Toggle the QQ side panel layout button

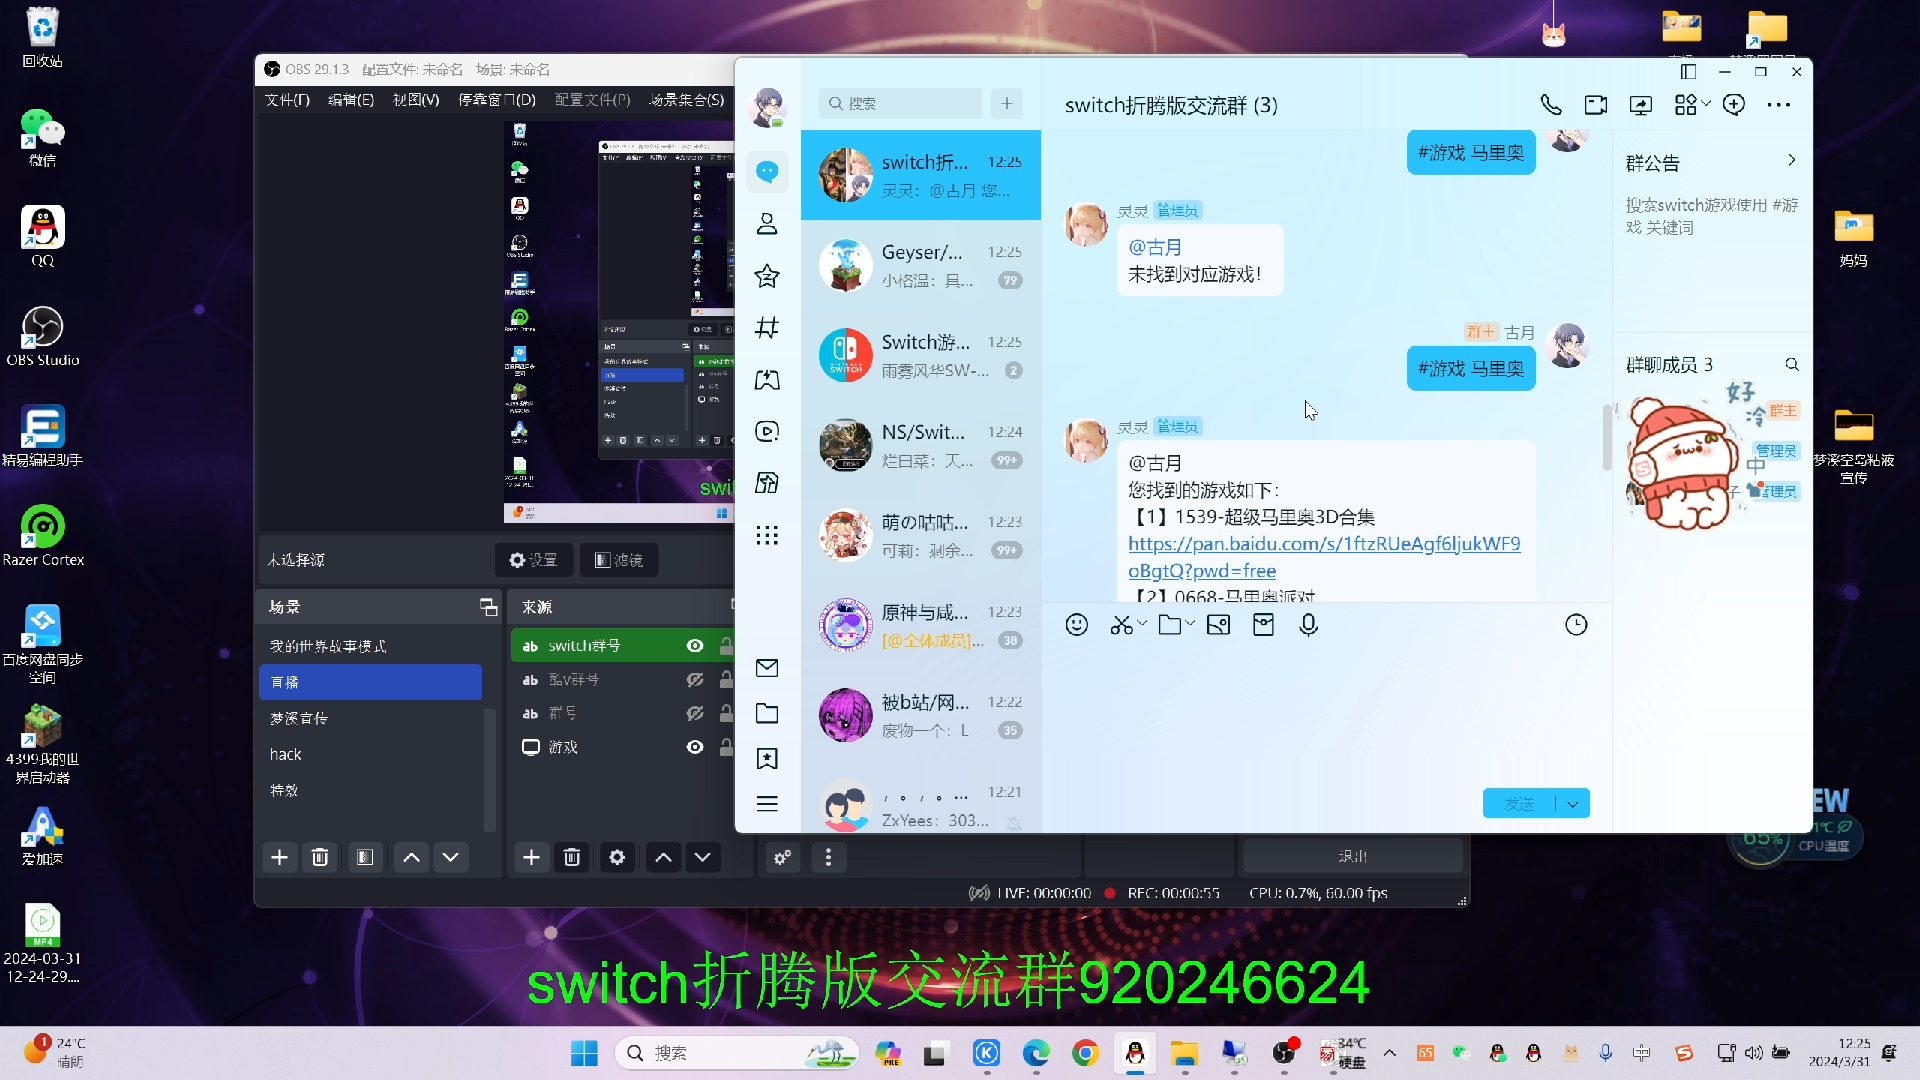[x=1689, y=72]
